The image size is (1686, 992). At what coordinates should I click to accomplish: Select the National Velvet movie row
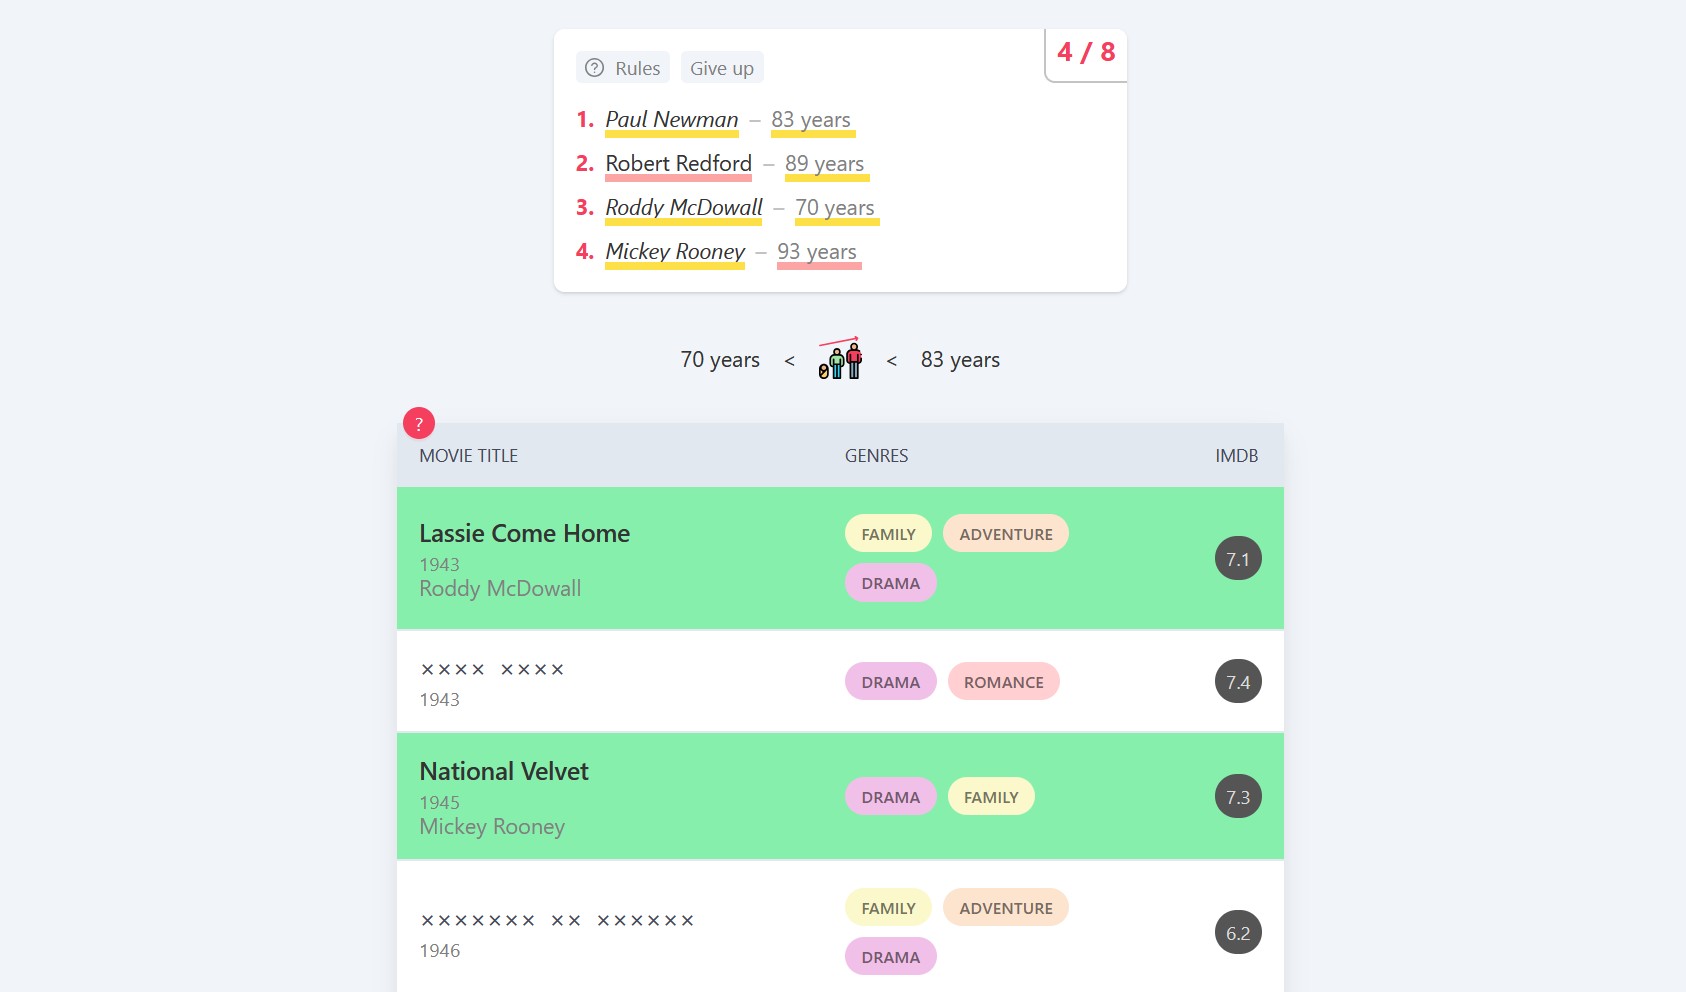click(x=700, y=797)
